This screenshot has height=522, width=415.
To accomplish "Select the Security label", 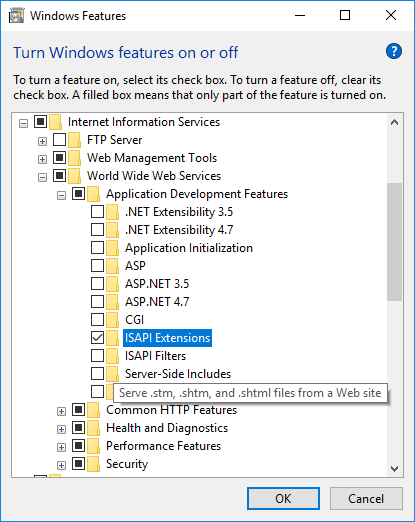I will [x=127, y=464].
